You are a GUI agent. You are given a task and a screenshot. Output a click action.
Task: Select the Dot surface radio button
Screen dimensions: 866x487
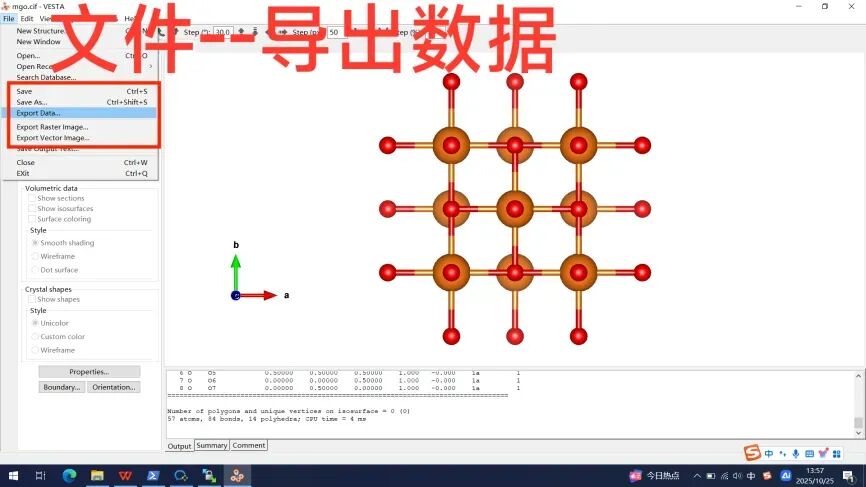35,270
